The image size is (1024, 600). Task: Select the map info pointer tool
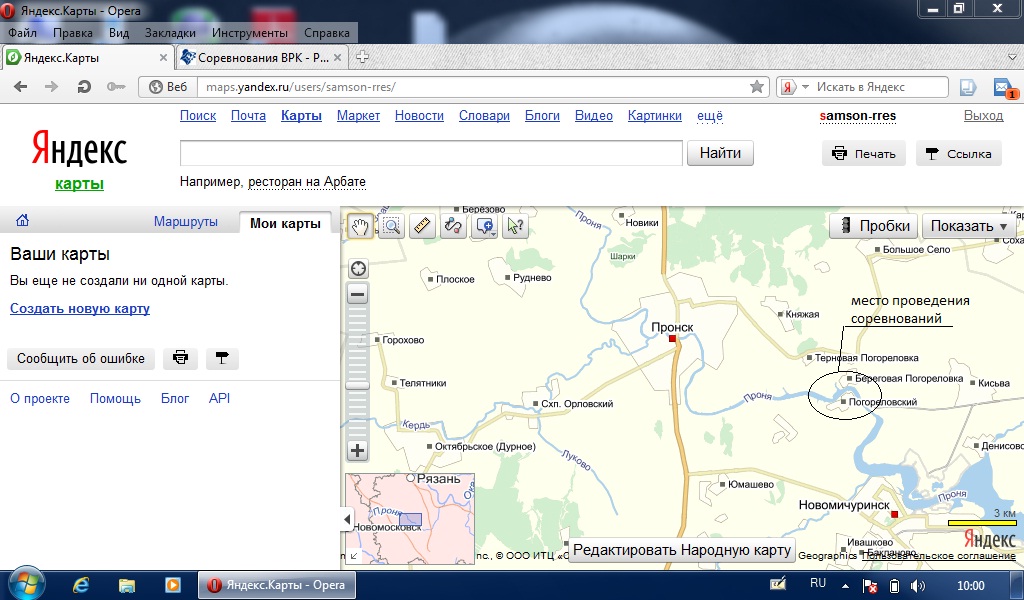515,226
